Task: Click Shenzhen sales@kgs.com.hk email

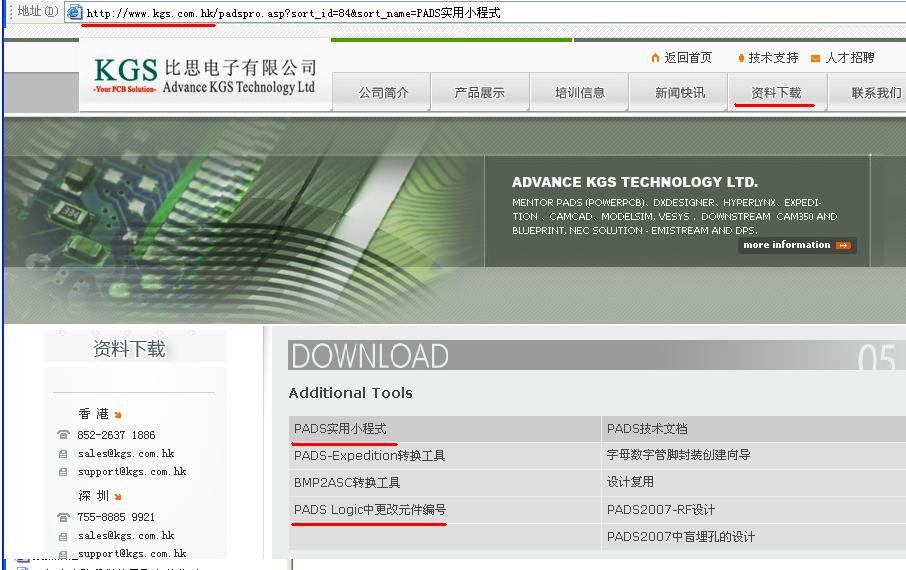Action: (126, 536)
